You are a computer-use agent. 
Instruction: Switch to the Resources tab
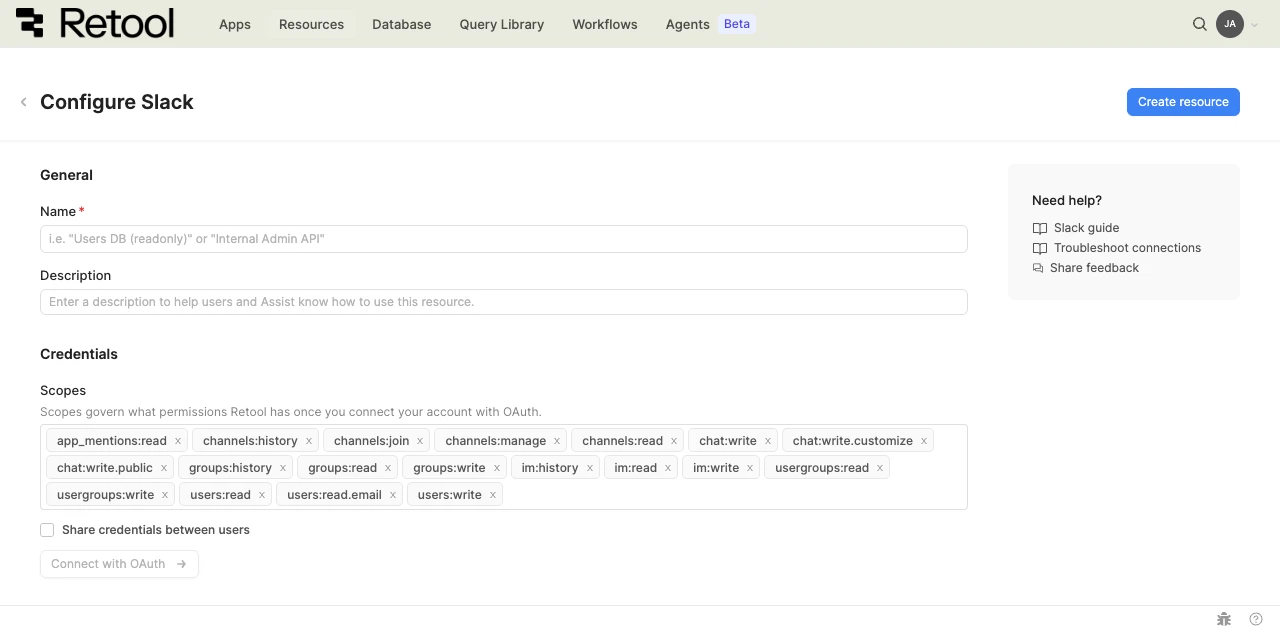pyautogui.click(x=311, y=24)
